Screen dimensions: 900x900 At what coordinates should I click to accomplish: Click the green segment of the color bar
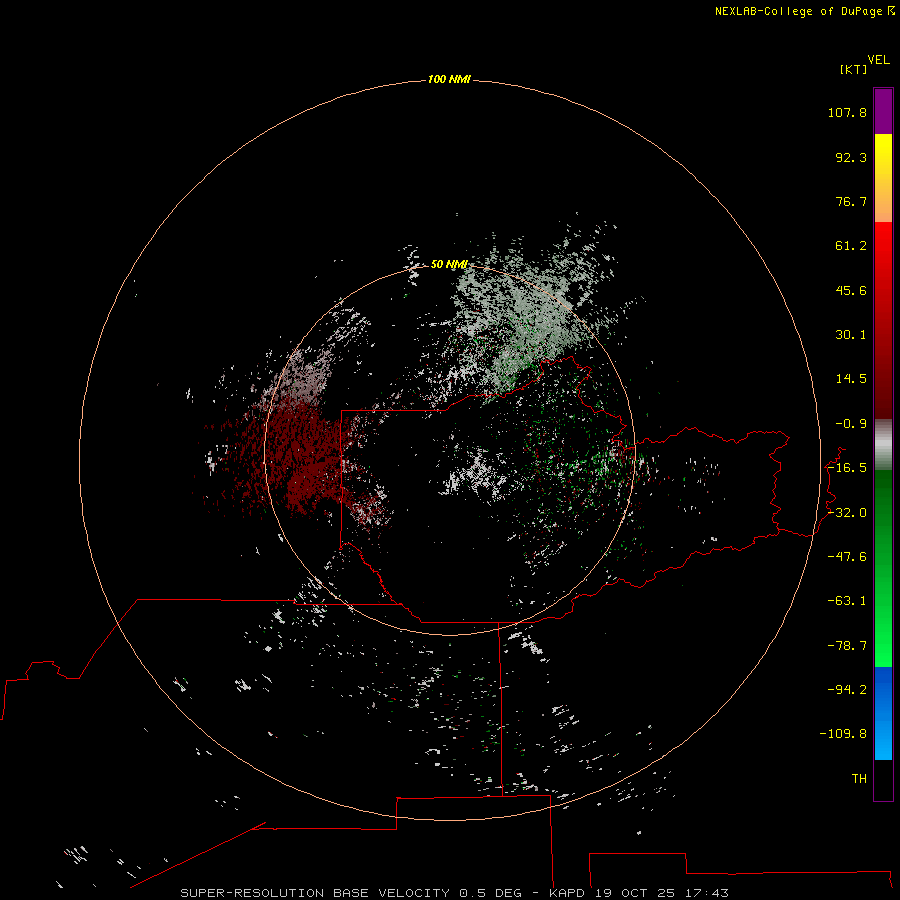pyautogui.click(x=883, y=568)
